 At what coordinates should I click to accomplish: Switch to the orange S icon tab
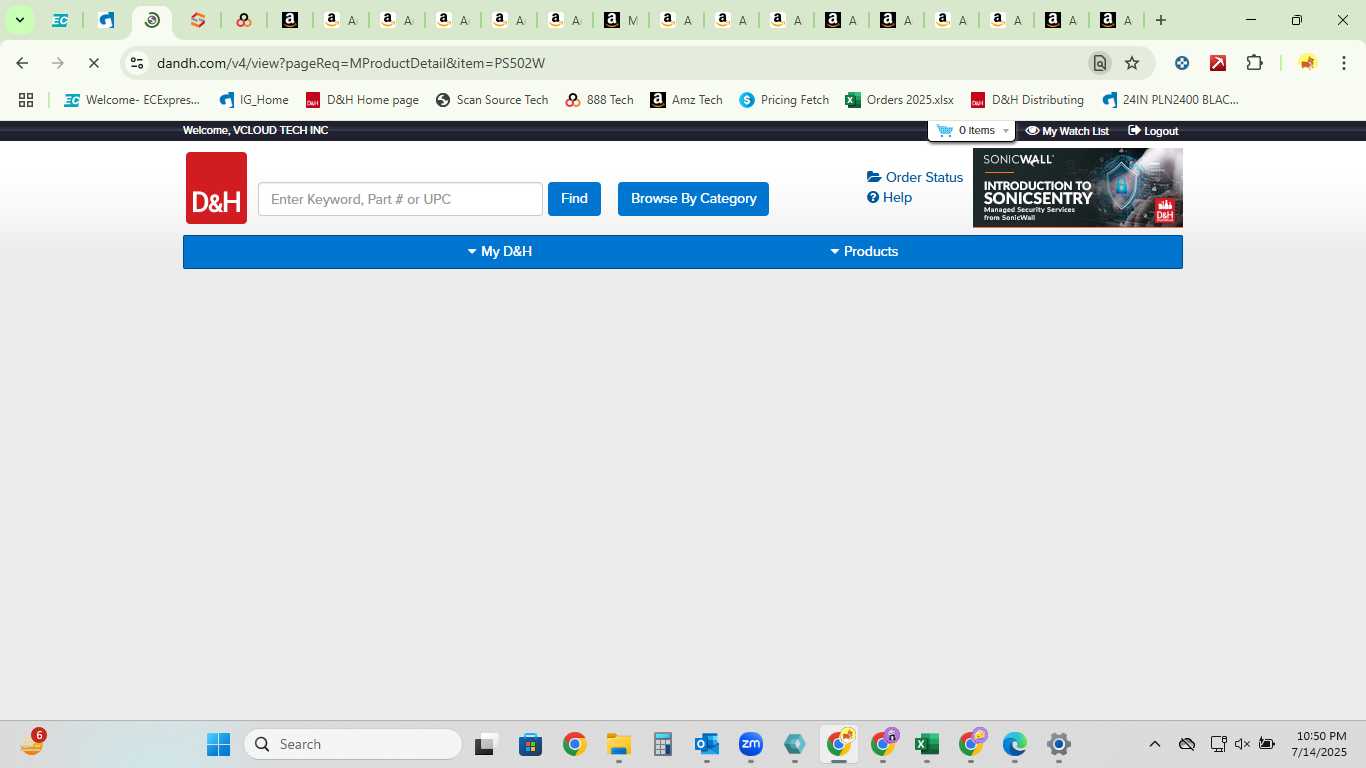click(x=198, y=20)
